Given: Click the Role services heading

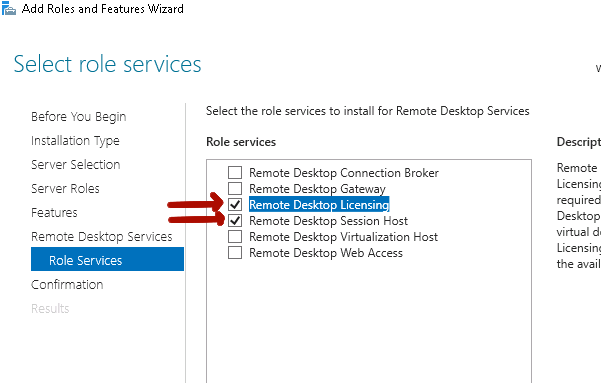Looking at the screenshot, I should coord(241,142).
